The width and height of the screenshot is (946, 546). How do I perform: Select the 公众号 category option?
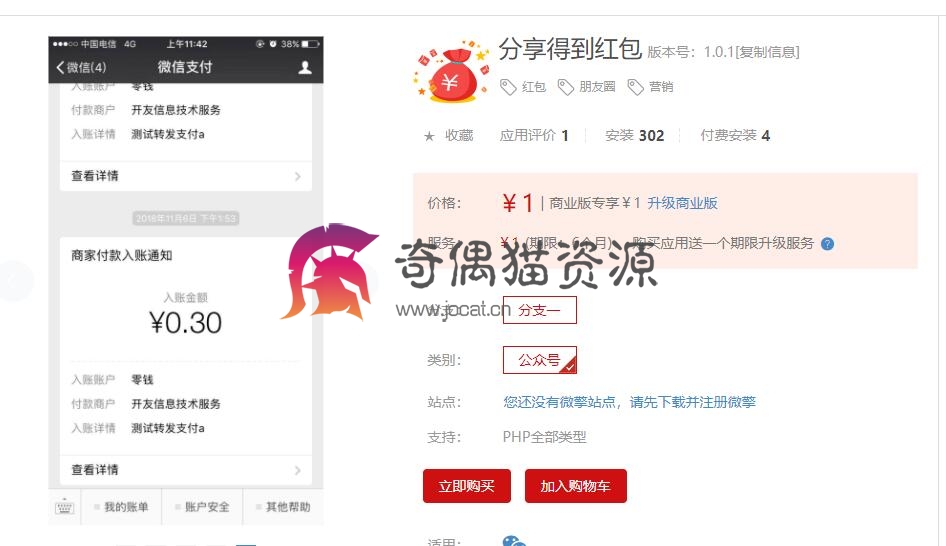(x=539, y=360)
